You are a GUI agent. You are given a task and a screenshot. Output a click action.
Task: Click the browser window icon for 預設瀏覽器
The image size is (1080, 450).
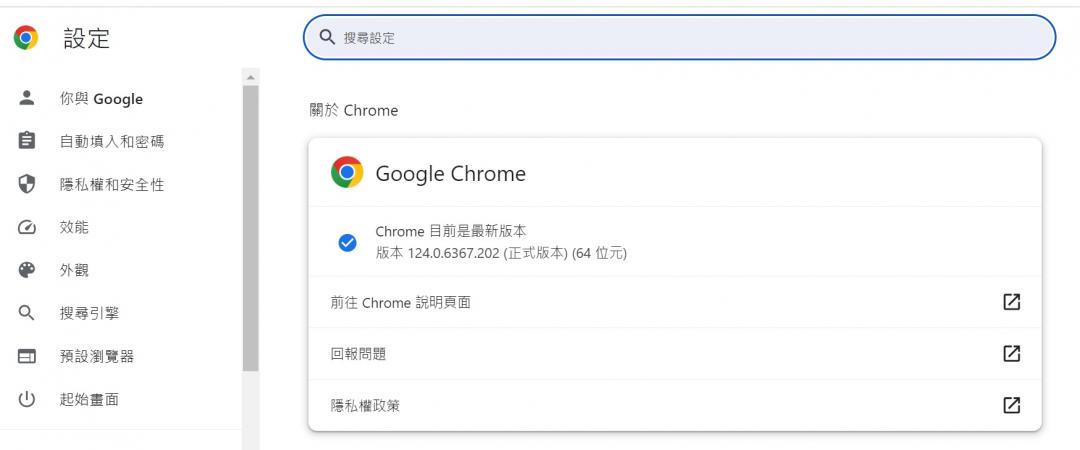(27, 356)
